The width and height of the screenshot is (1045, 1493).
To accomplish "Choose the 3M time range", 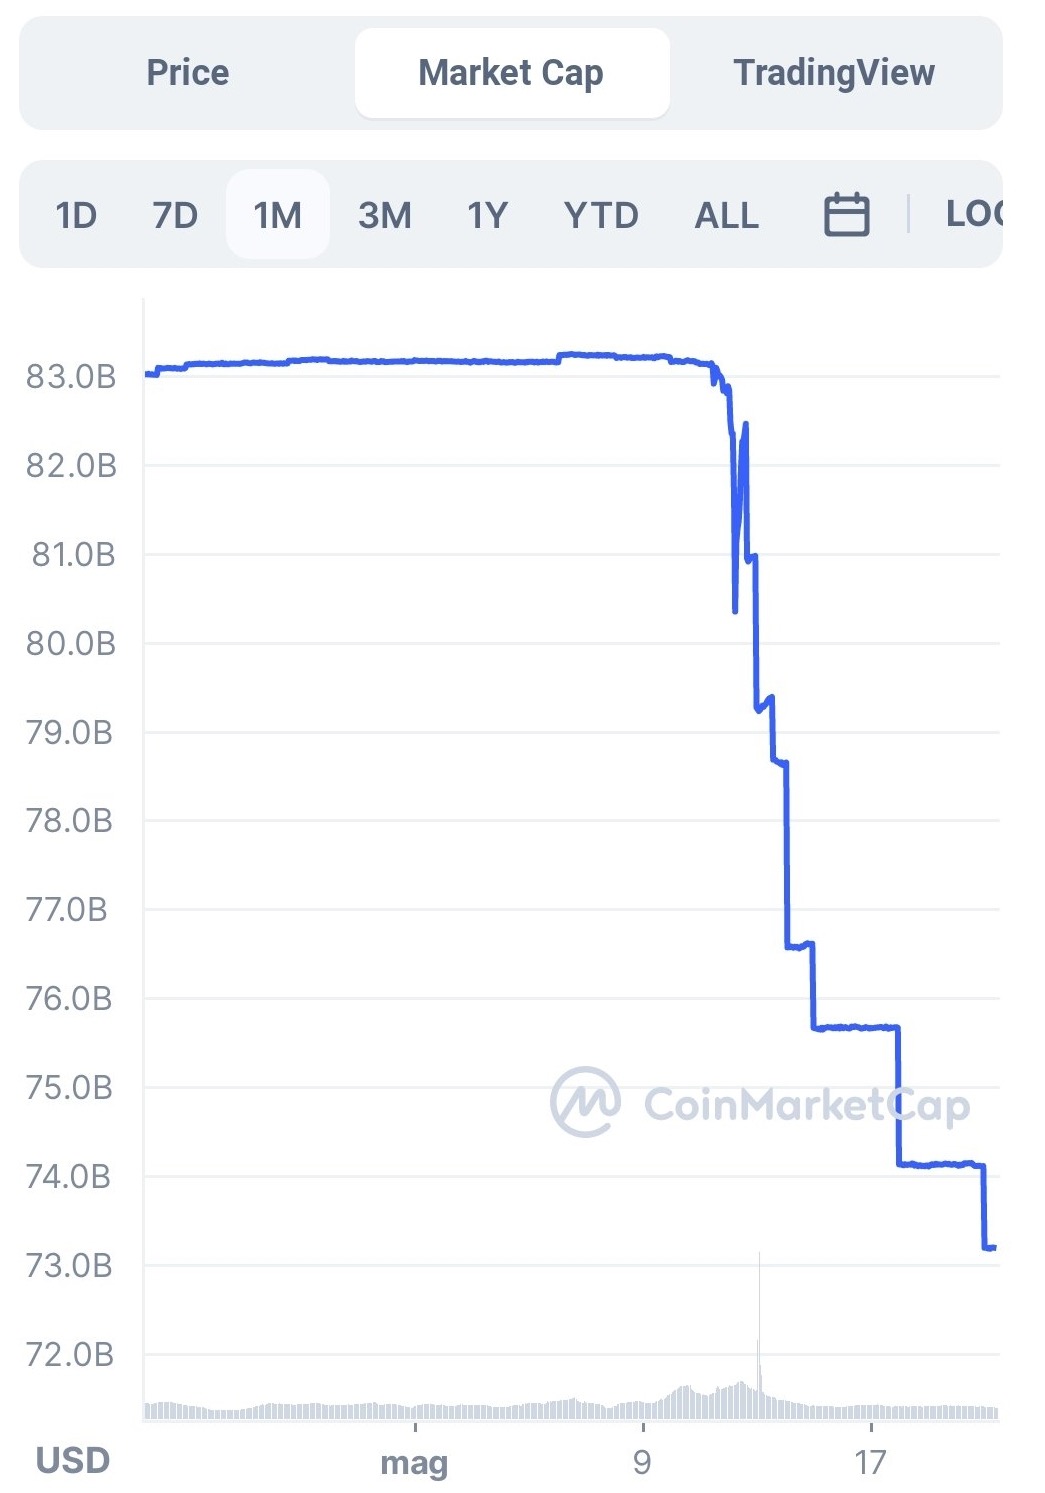I will pos(385,215).
